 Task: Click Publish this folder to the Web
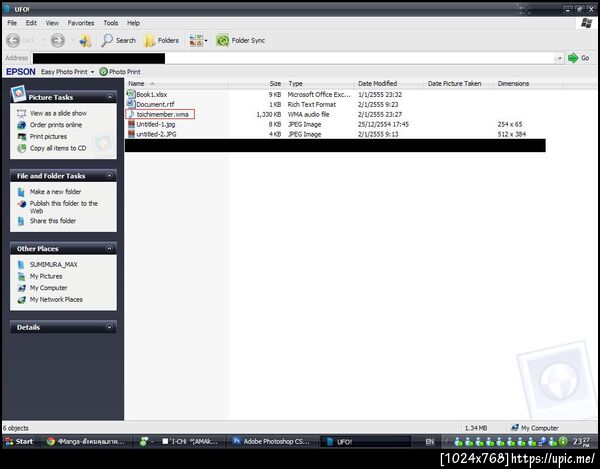pos(64,207)
